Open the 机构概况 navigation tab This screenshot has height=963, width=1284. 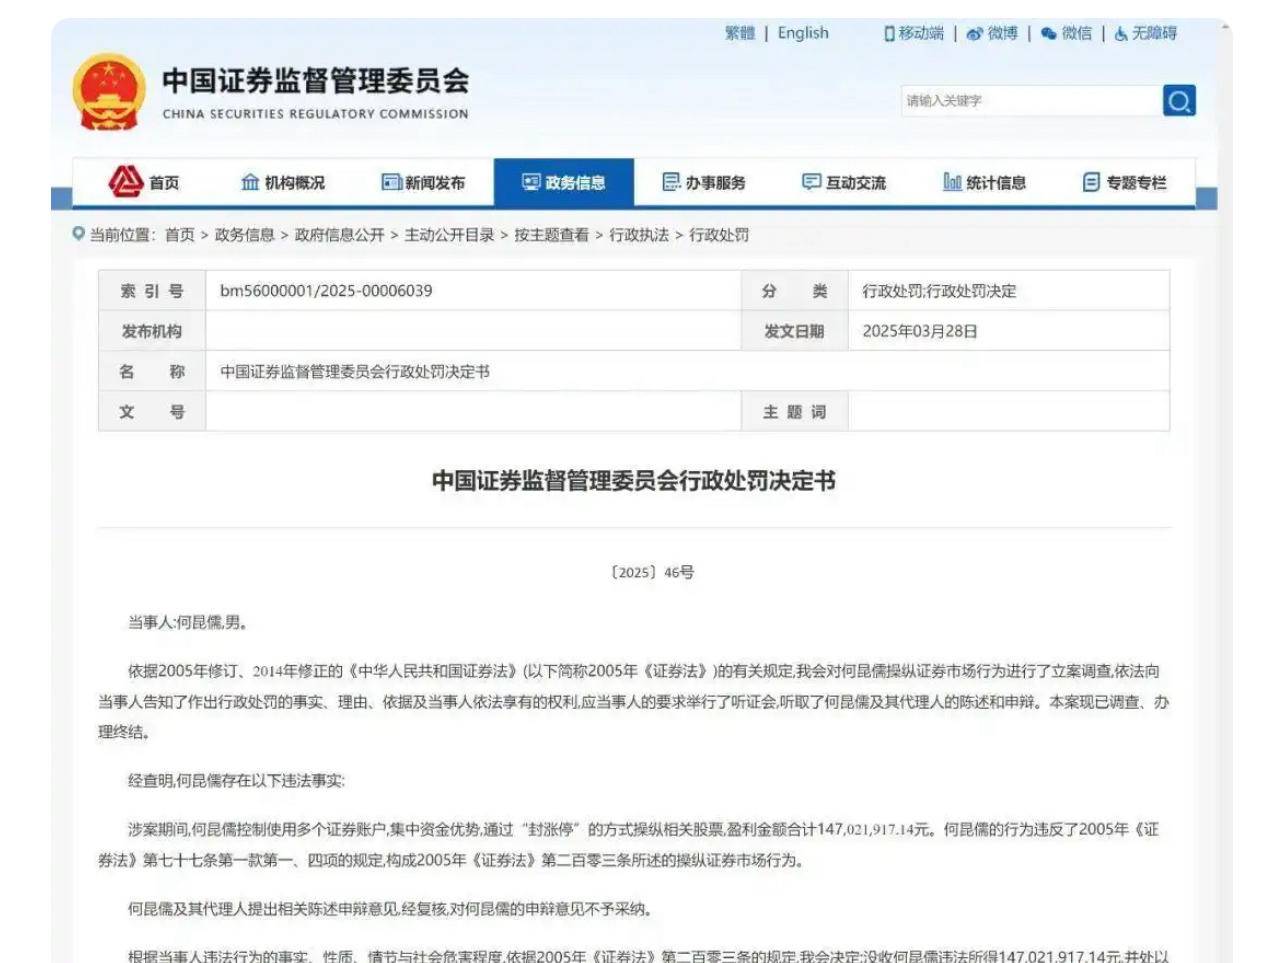click(283, 182)
